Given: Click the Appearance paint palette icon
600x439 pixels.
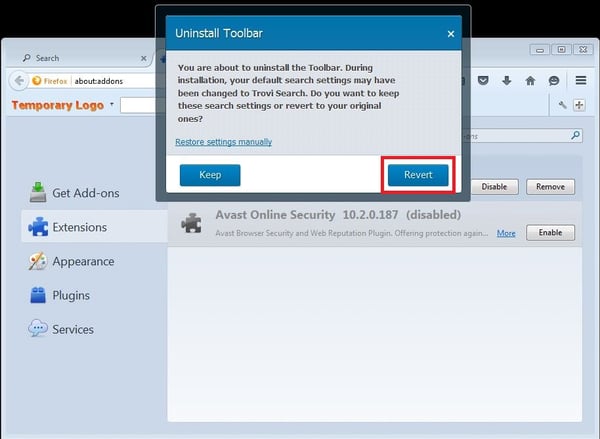Looking at the screenshot, I should [38, 261].
